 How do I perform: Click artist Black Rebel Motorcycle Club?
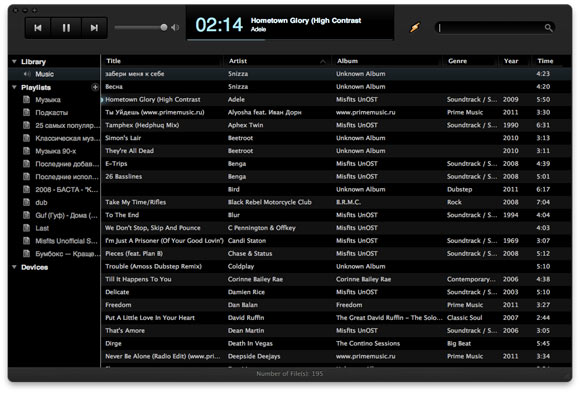click(270, 202)
